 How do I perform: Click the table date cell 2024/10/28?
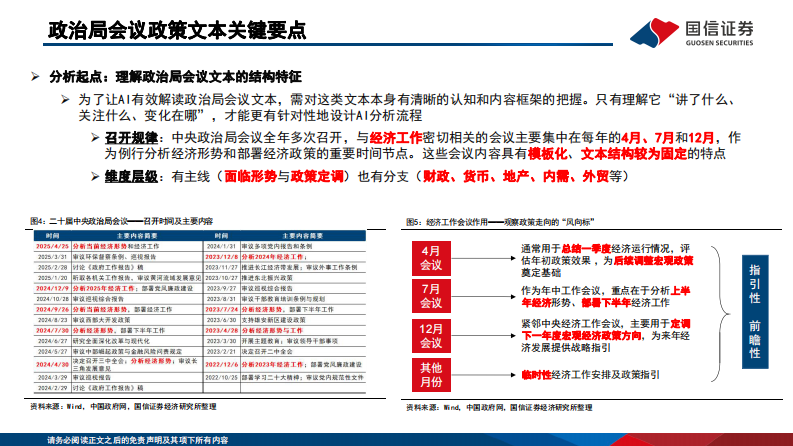[x=52, y=299]
